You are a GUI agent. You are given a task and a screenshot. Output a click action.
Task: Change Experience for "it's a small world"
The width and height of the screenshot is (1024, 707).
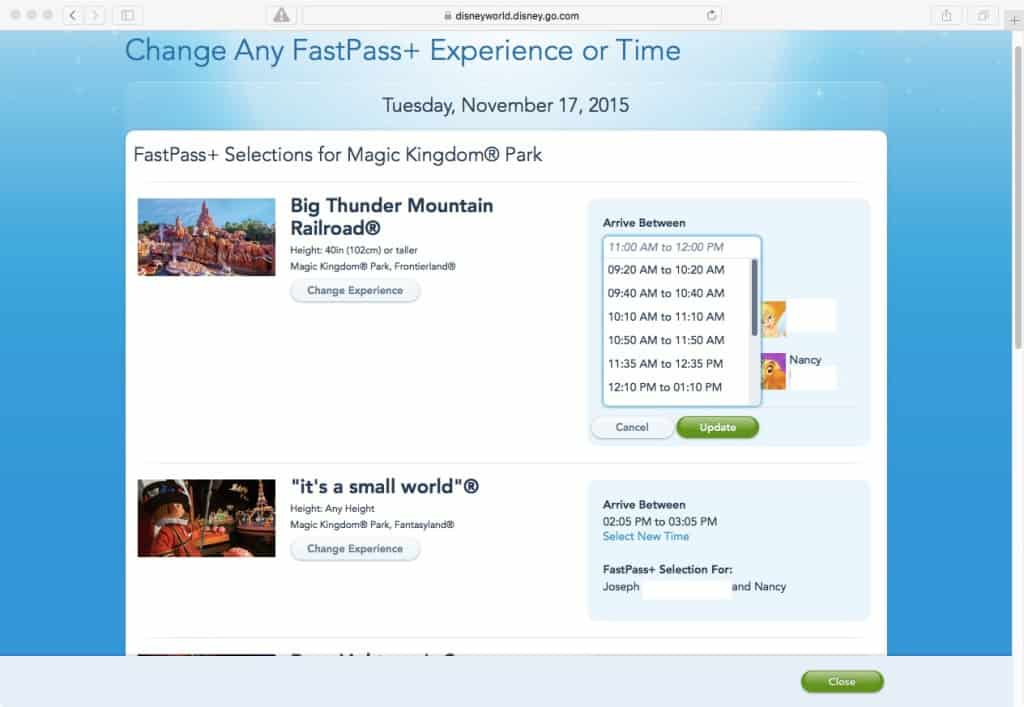[x=355, y=549]
